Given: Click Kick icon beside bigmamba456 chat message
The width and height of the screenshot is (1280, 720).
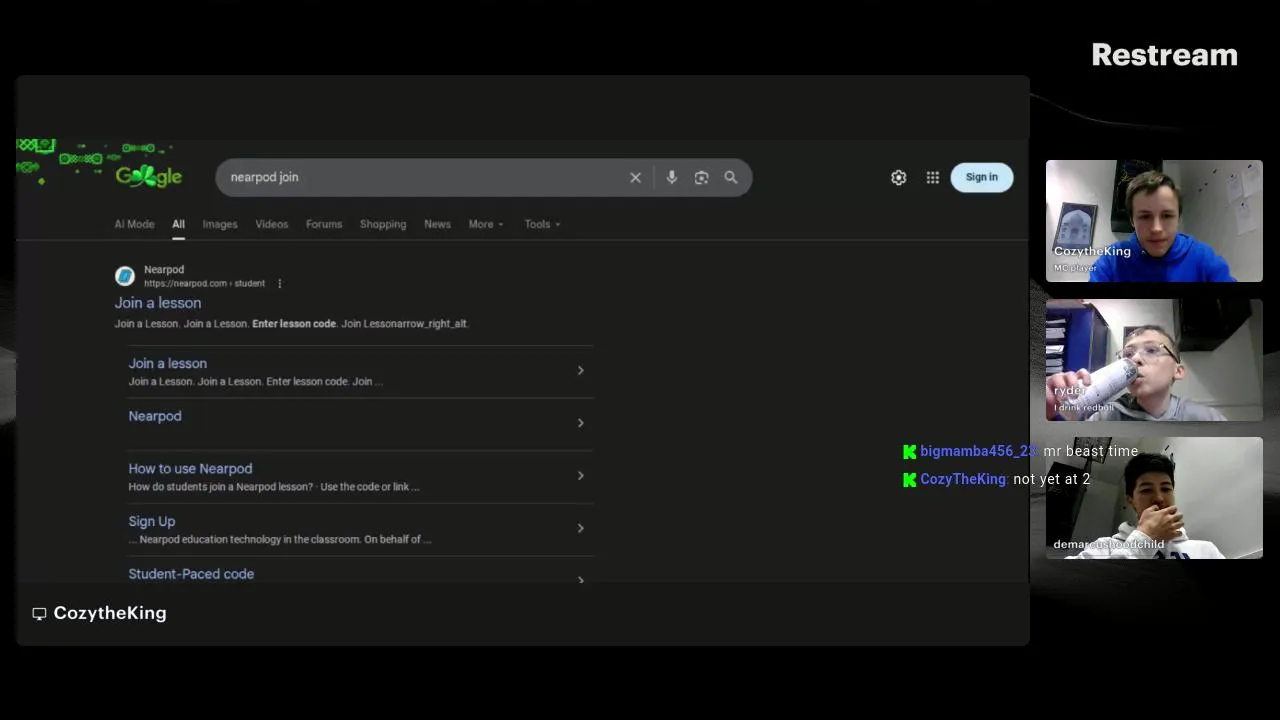Looking at the screenshot, I should click(909, 452).
